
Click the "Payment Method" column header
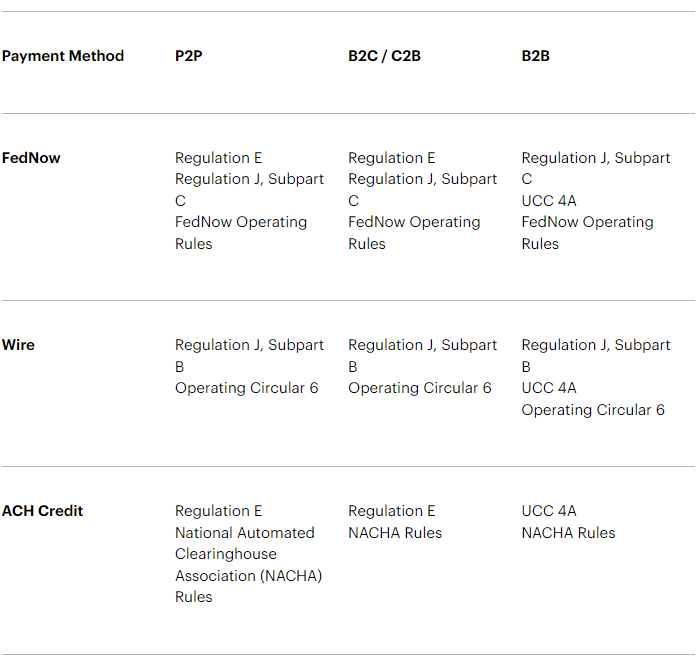[63, 56]
